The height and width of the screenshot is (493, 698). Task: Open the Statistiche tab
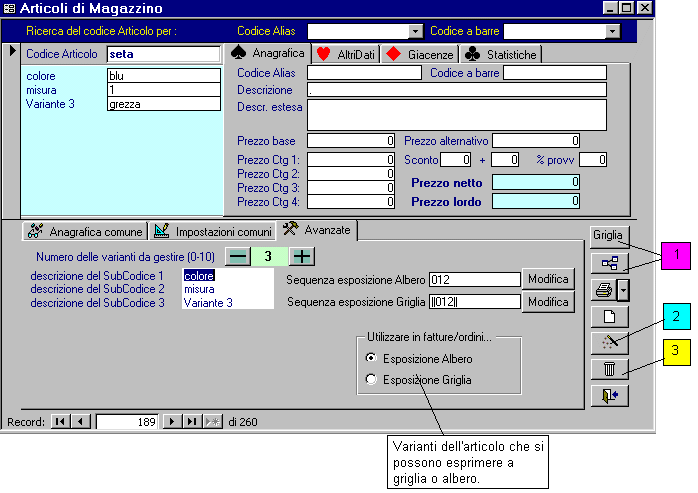pyautogui.click(x=501, y=55)
